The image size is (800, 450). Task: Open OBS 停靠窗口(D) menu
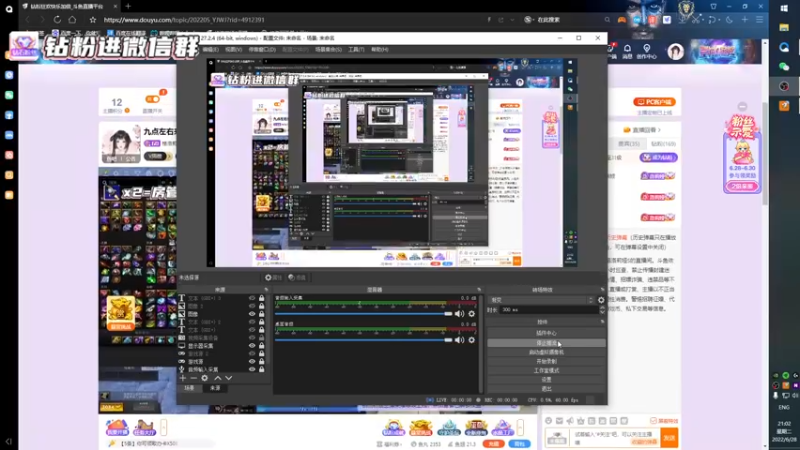(x=262, y=49)
